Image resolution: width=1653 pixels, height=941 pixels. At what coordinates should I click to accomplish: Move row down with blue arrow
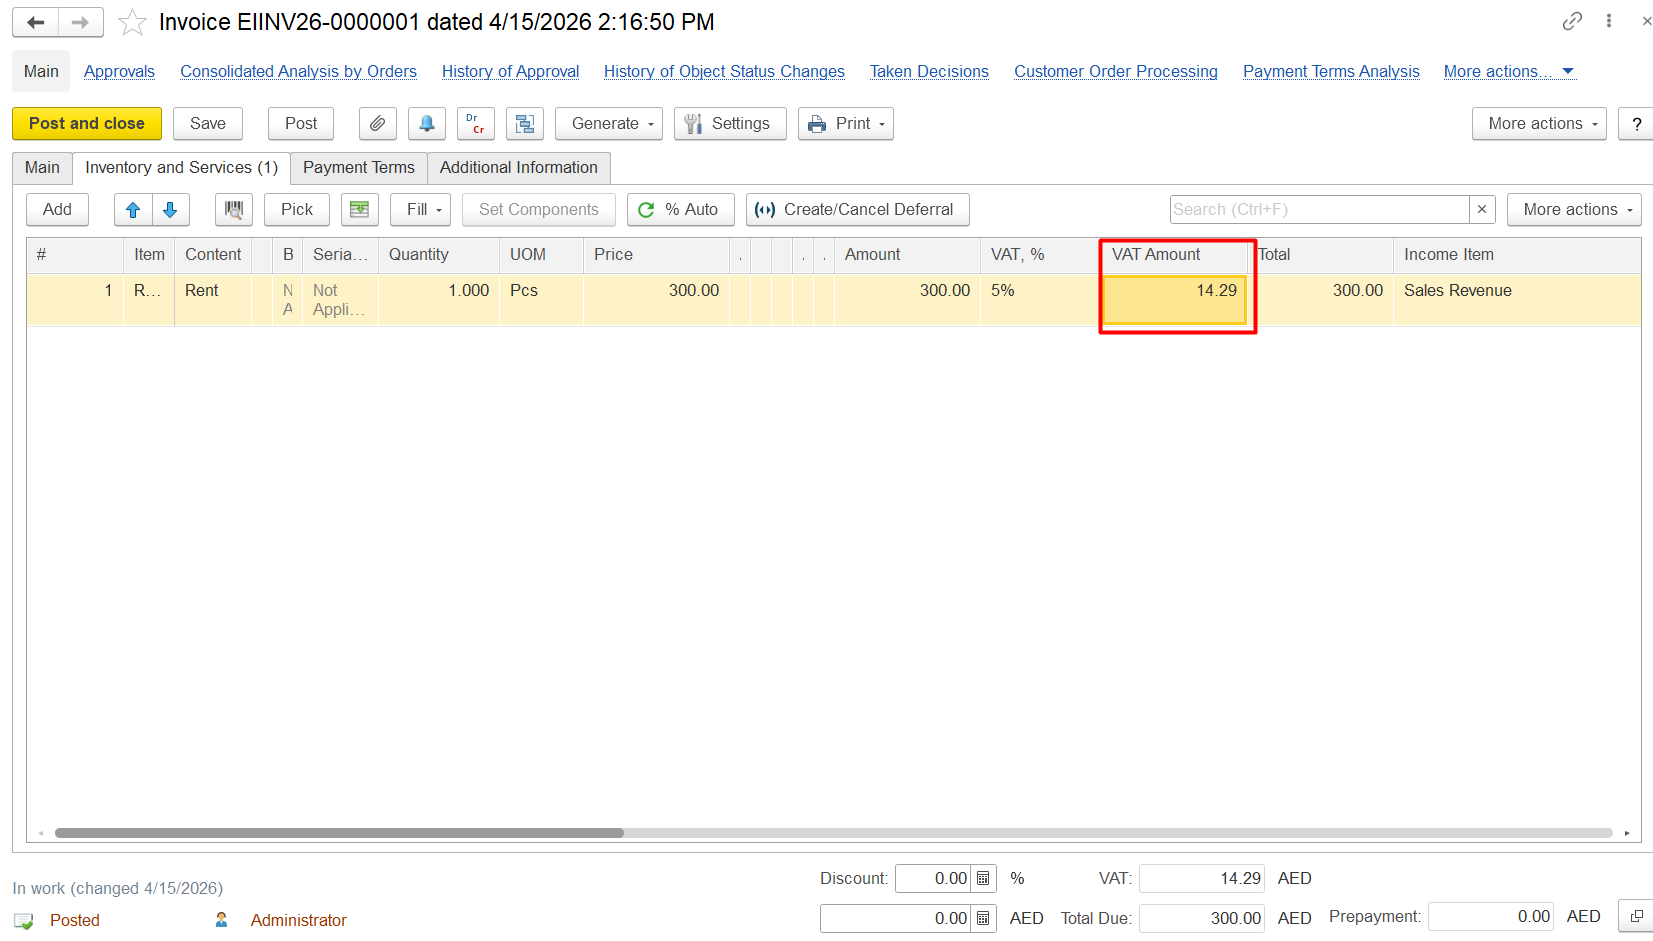(170, 210)
